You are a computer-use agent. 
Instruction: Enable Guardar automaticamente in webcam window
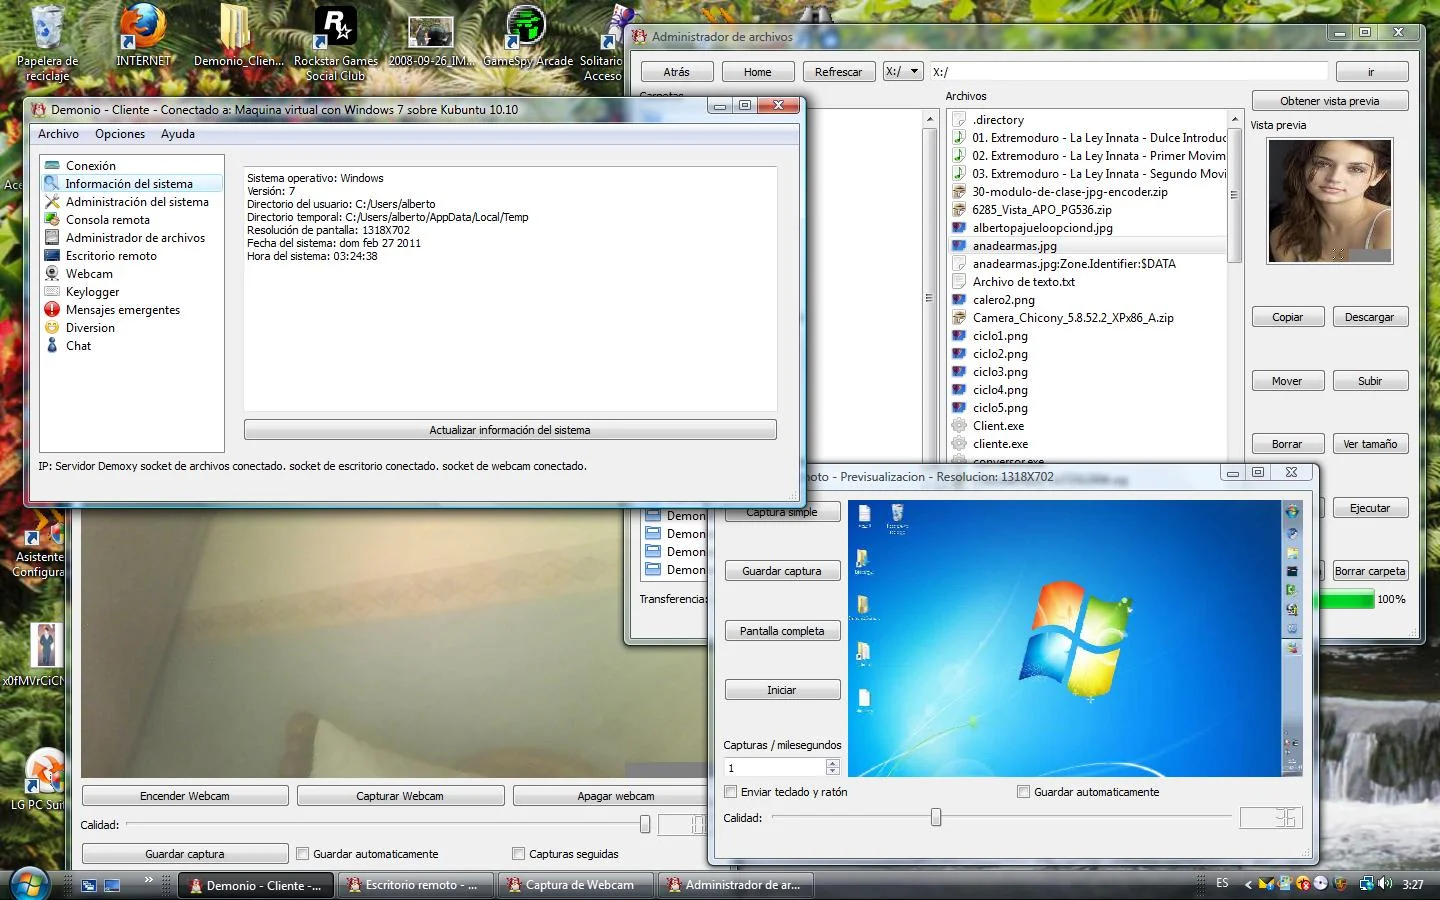click(303, 854)
